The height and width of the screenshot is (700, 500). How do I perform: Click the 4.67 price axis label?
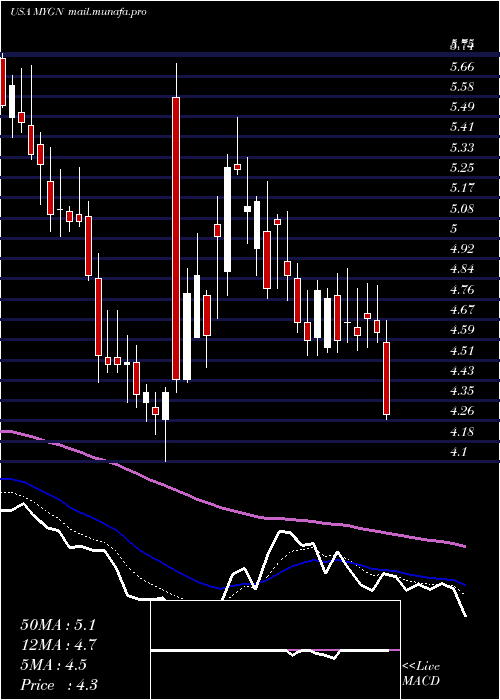coord(462,309)
